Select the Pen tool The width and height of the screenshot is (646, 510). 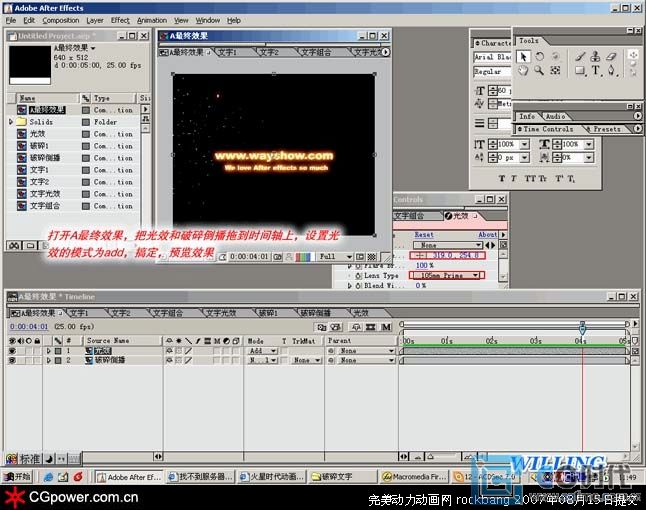[x=612, y=71]
